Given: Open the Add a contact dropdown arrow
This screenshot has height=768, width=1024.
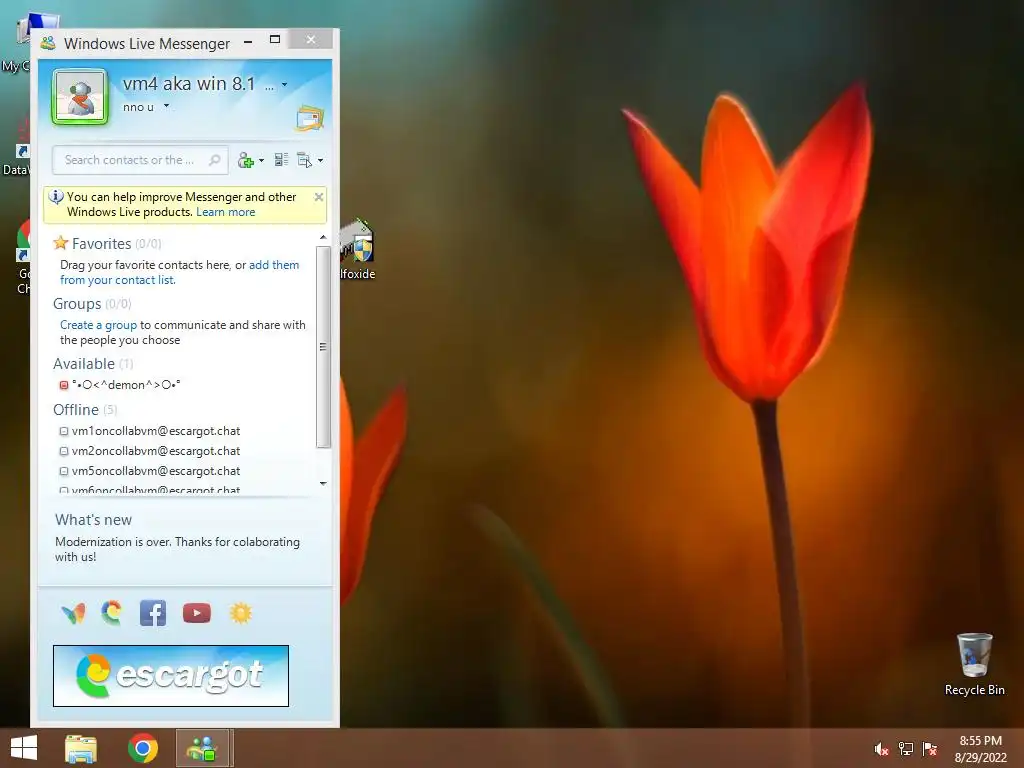Looking at the screenshot, I should coord(261,161).
